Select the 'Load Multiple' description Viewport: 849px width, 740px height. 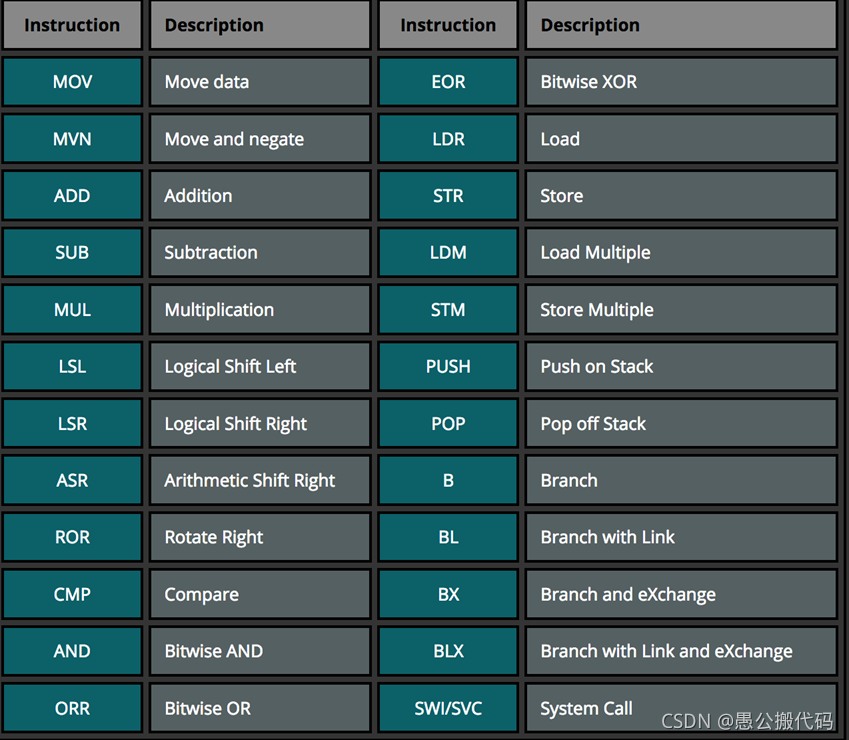coord(682,253)
